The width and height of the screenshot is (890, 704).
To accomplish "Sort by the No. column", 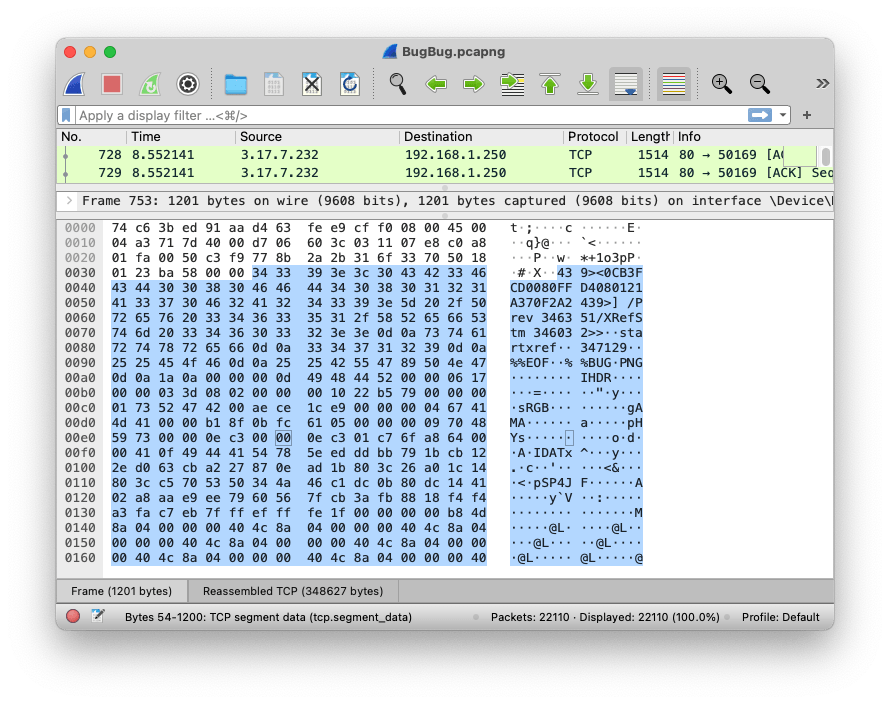I will tap(92, 137).
